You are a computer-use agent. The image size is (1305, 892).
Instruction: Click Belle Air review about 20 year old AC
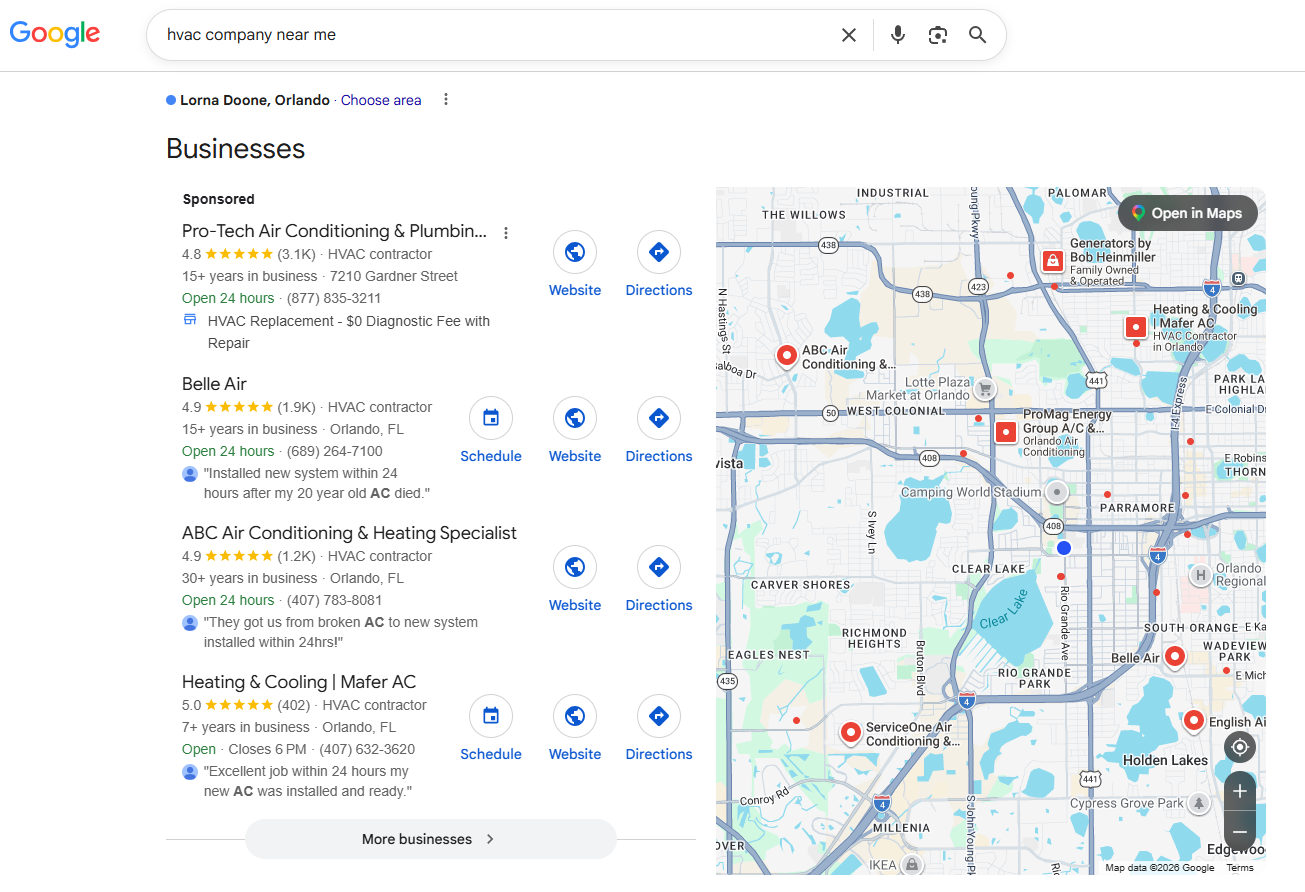(x=316, y=483)
